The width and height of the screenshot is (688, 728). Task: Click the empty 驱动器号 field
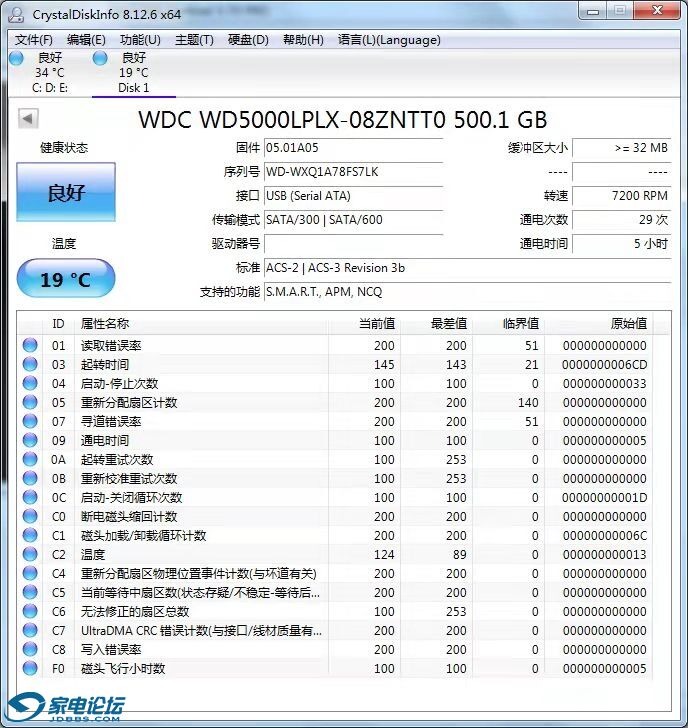click(353, 244)
